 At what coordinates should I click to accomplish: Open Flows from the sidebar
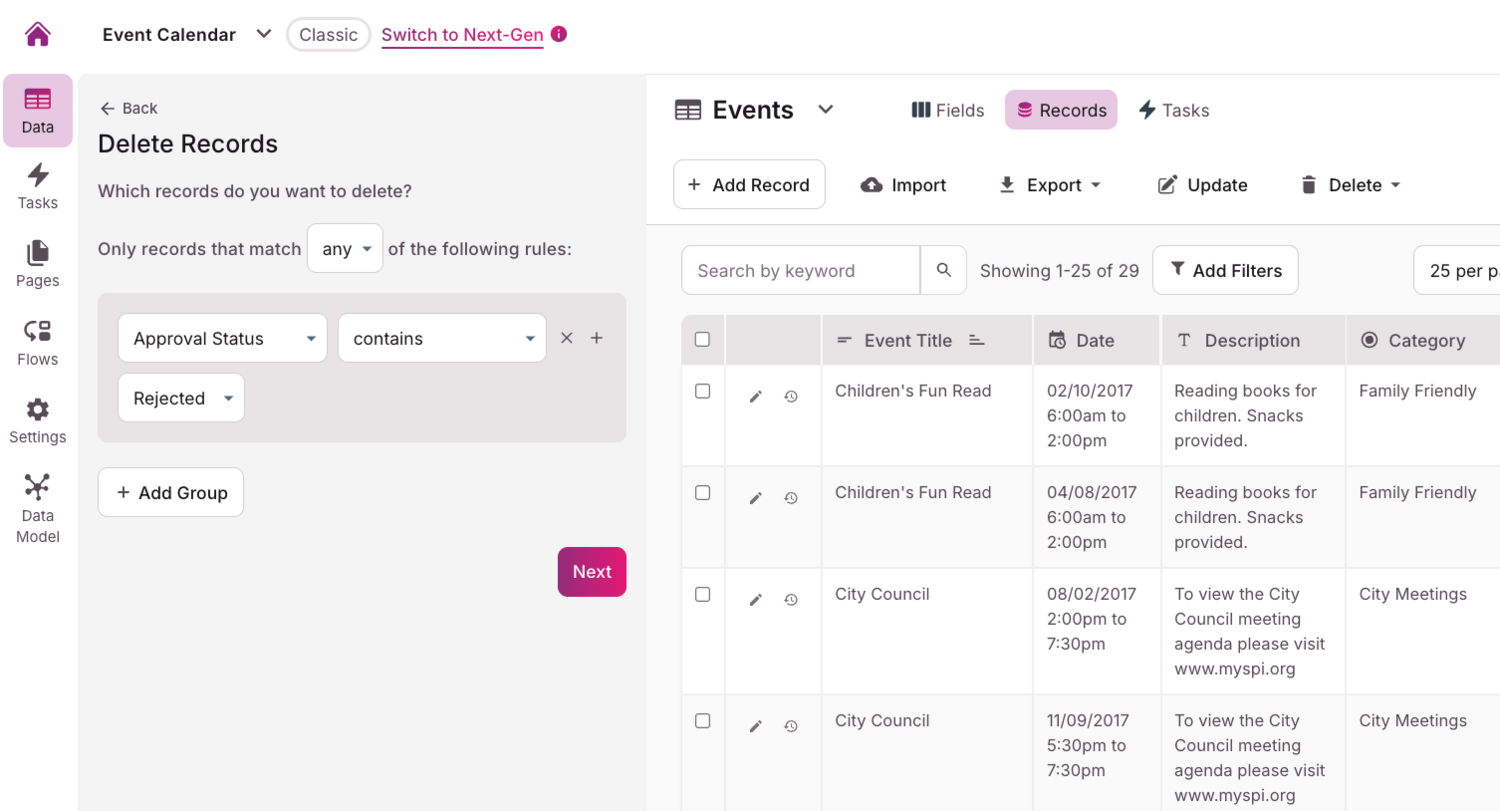click(x=37, y=342)
